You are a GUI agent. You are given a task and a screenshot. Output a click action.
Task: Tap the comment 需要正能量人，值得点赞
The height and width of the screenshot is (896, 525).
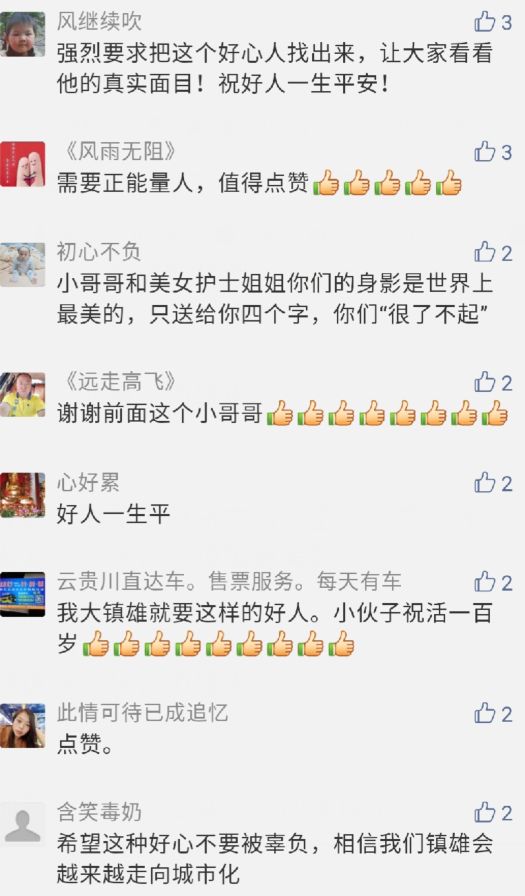tap(259, 183)
